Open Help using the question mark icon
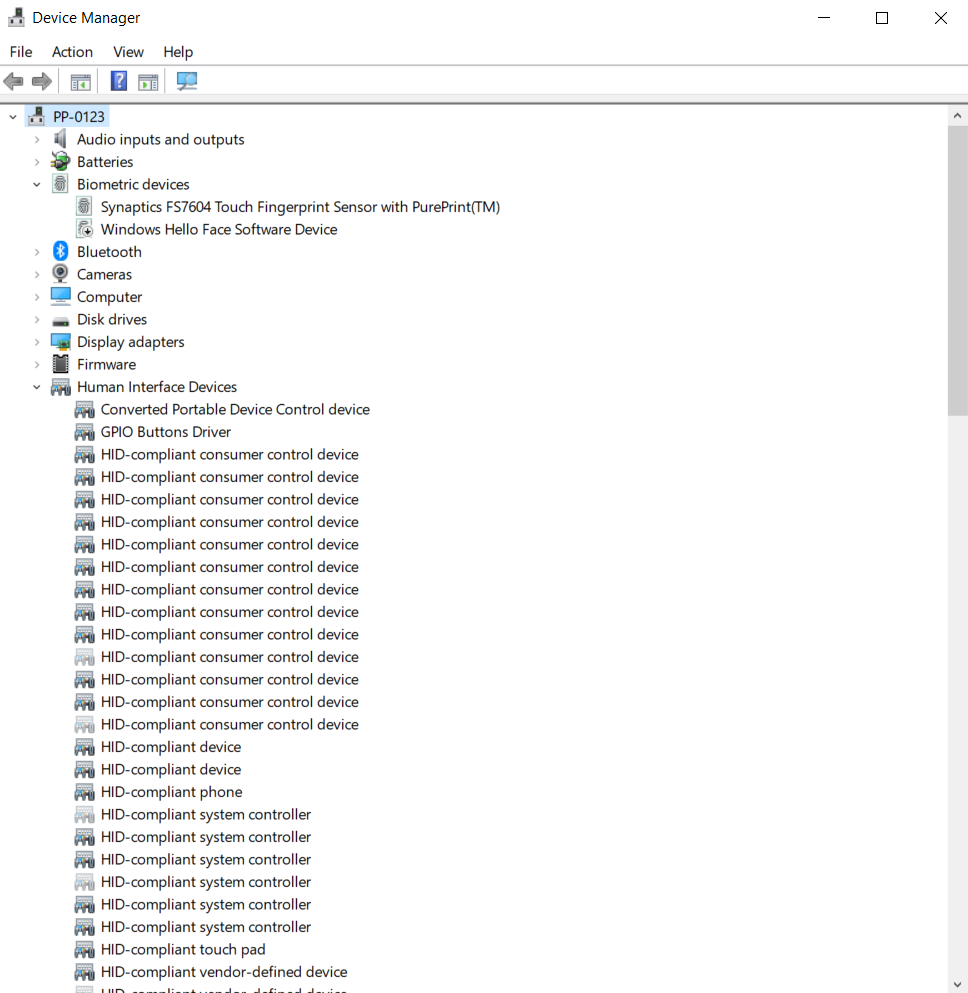 click(x=118, y=81)
